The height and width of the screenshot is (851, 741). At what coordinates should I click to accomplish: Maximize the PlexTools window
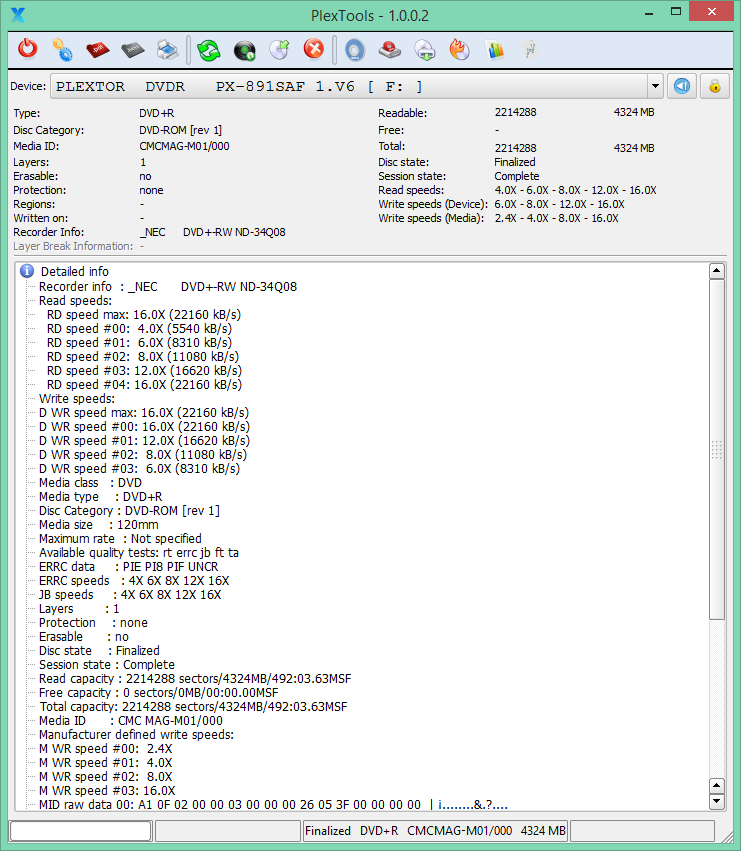point(676,11)
